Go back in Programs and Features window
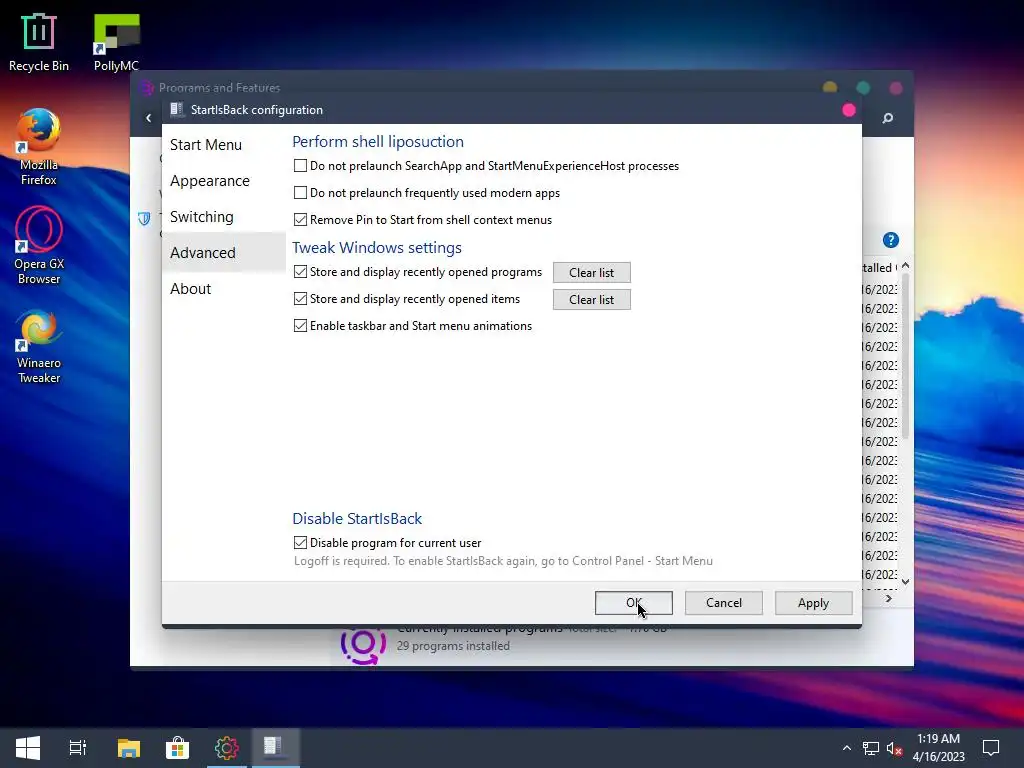1024x768 pixels. (x=148, y=118)
